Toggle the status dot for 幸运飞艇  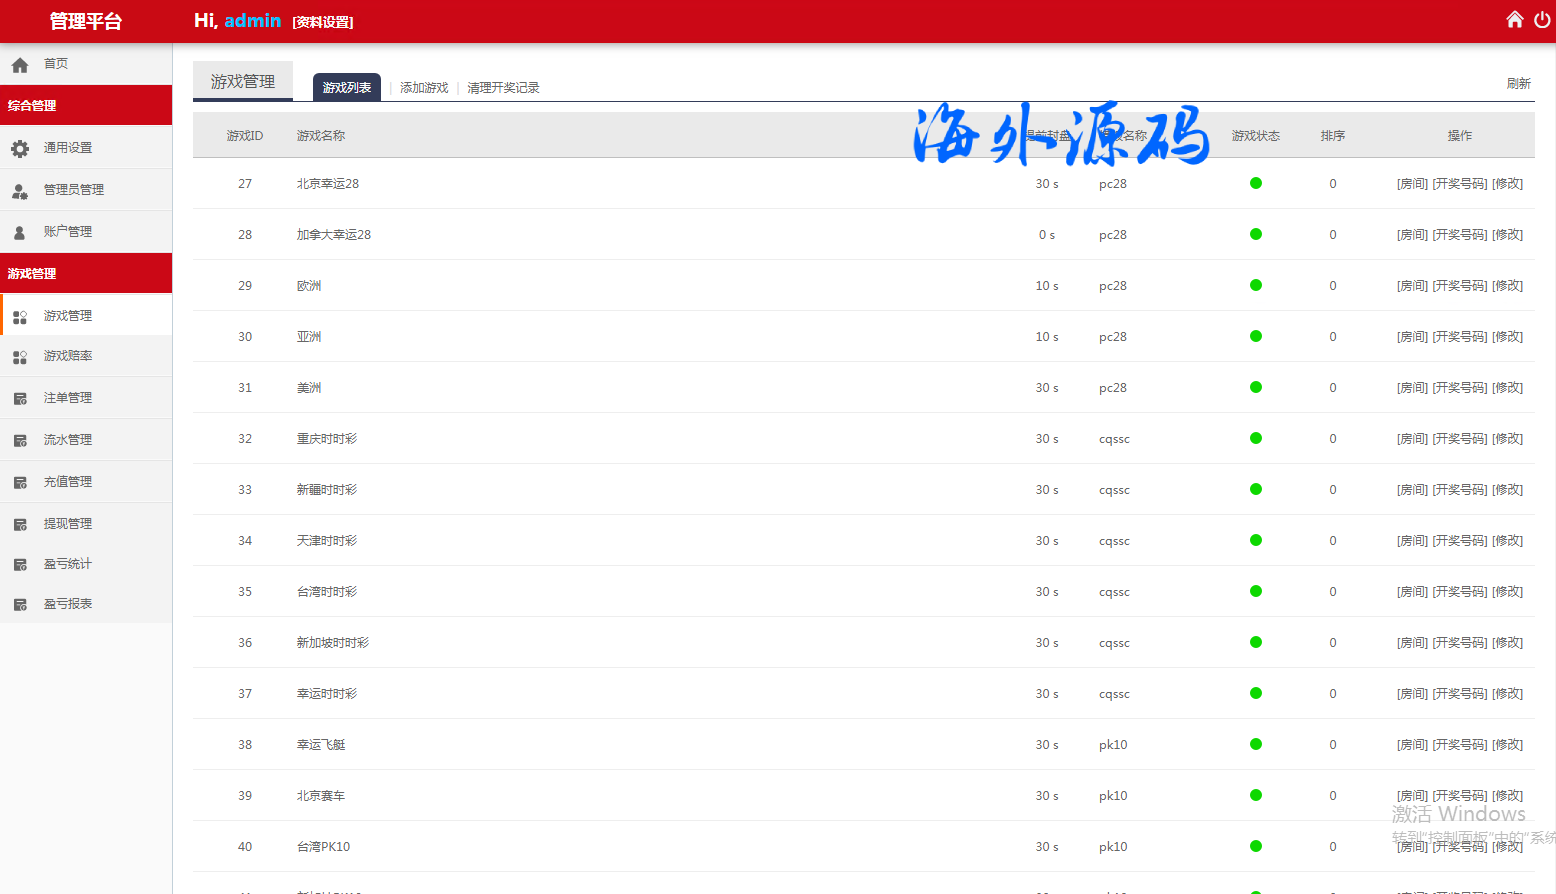[1256, 744]
